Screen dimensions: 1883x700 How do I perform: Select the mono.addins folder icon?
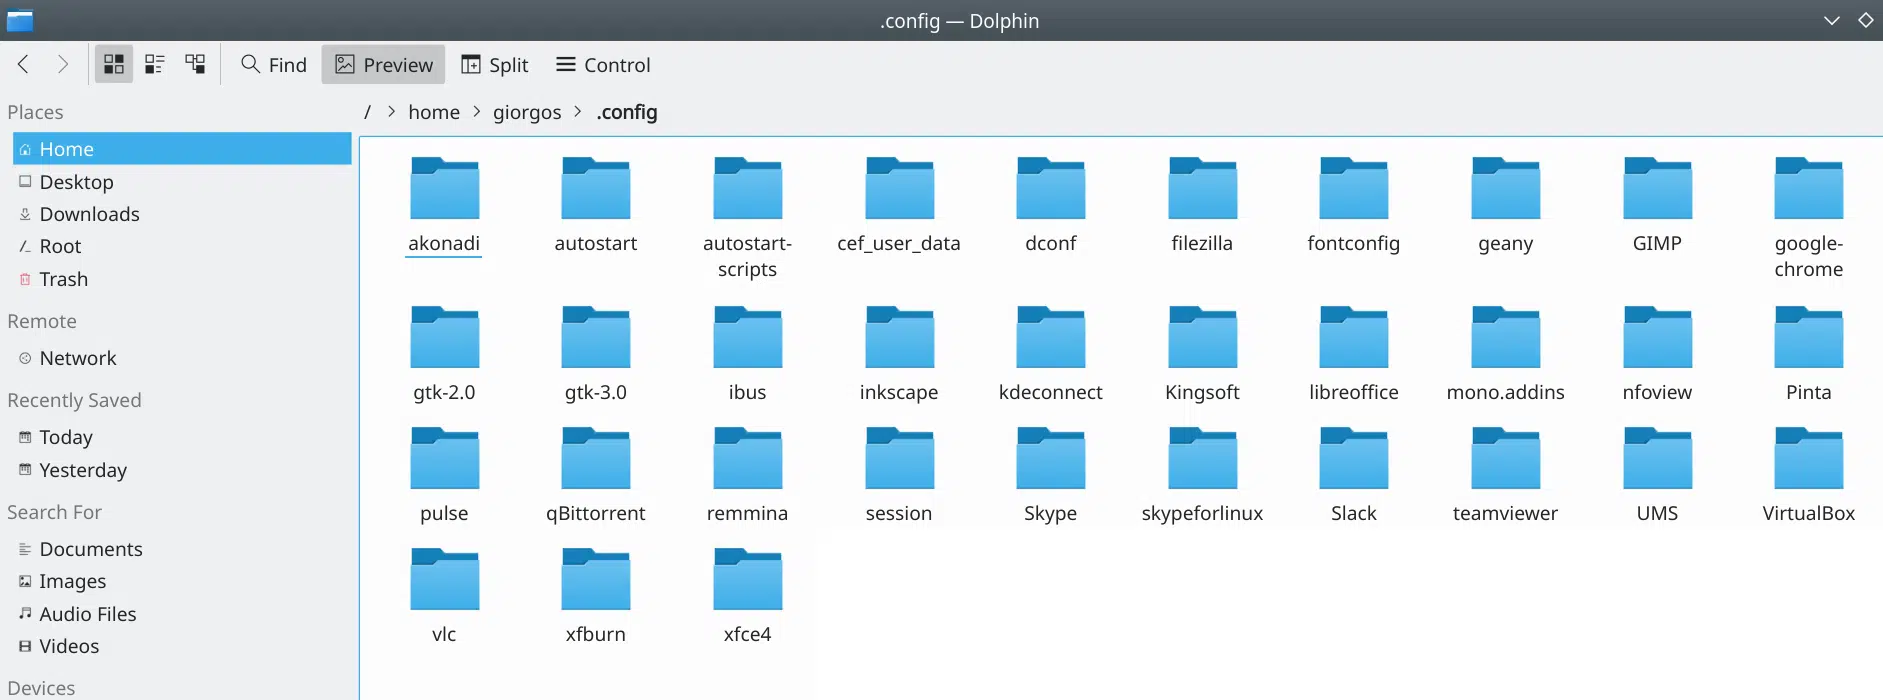pos(1506,337)
